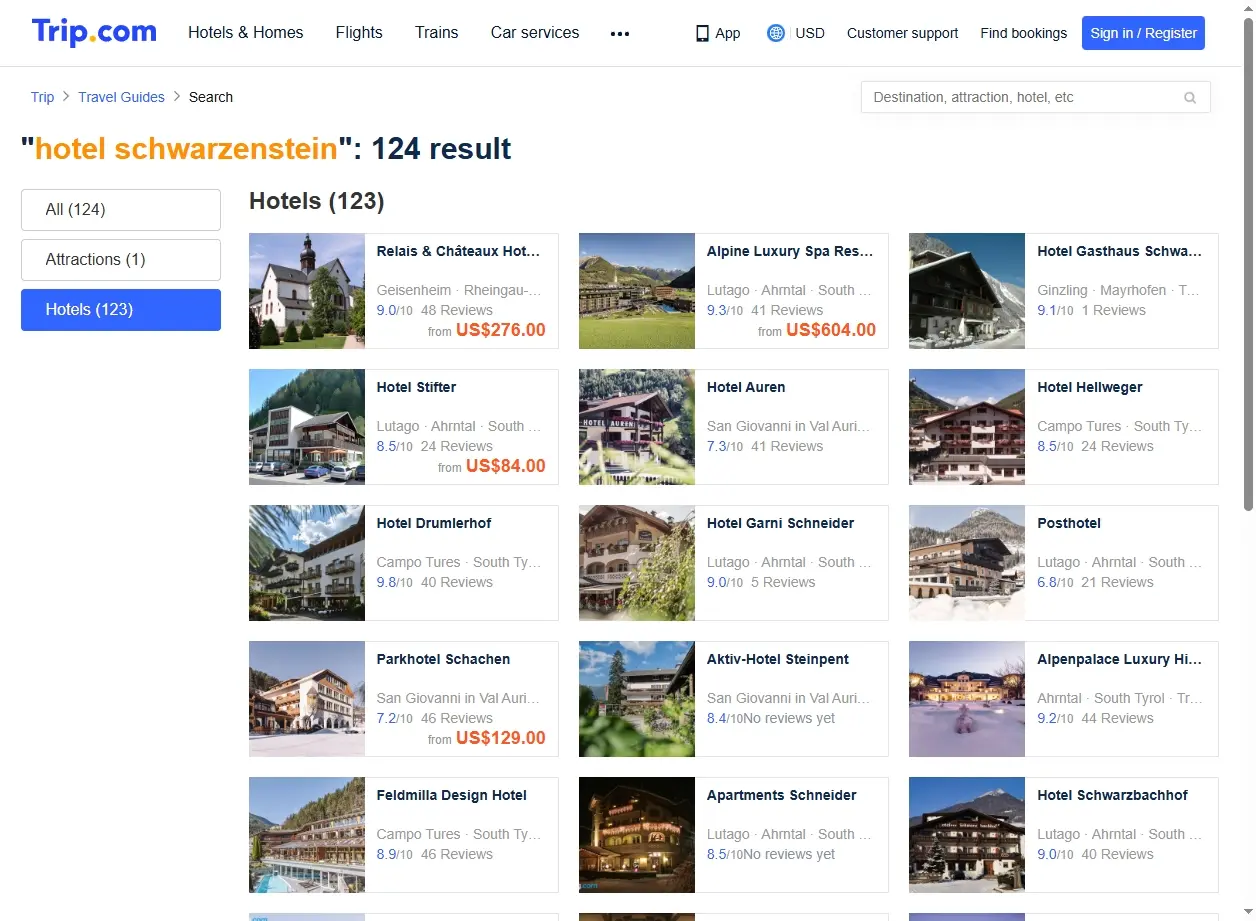1256x921 pixels.
Task: Click Find bookings link
Action: [1024, 33]
